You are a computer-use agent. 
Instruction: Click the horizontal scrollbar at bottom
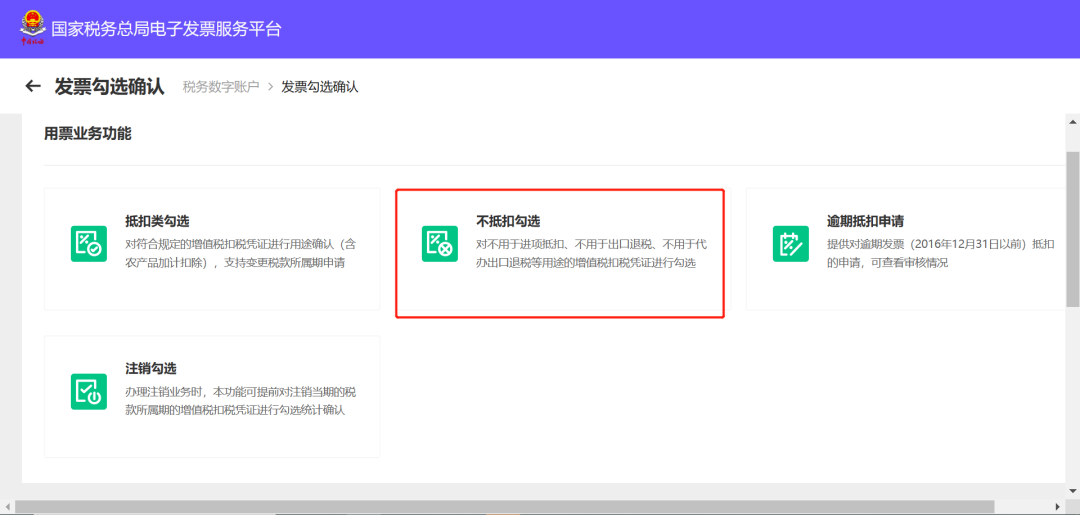tap(500, 507)
